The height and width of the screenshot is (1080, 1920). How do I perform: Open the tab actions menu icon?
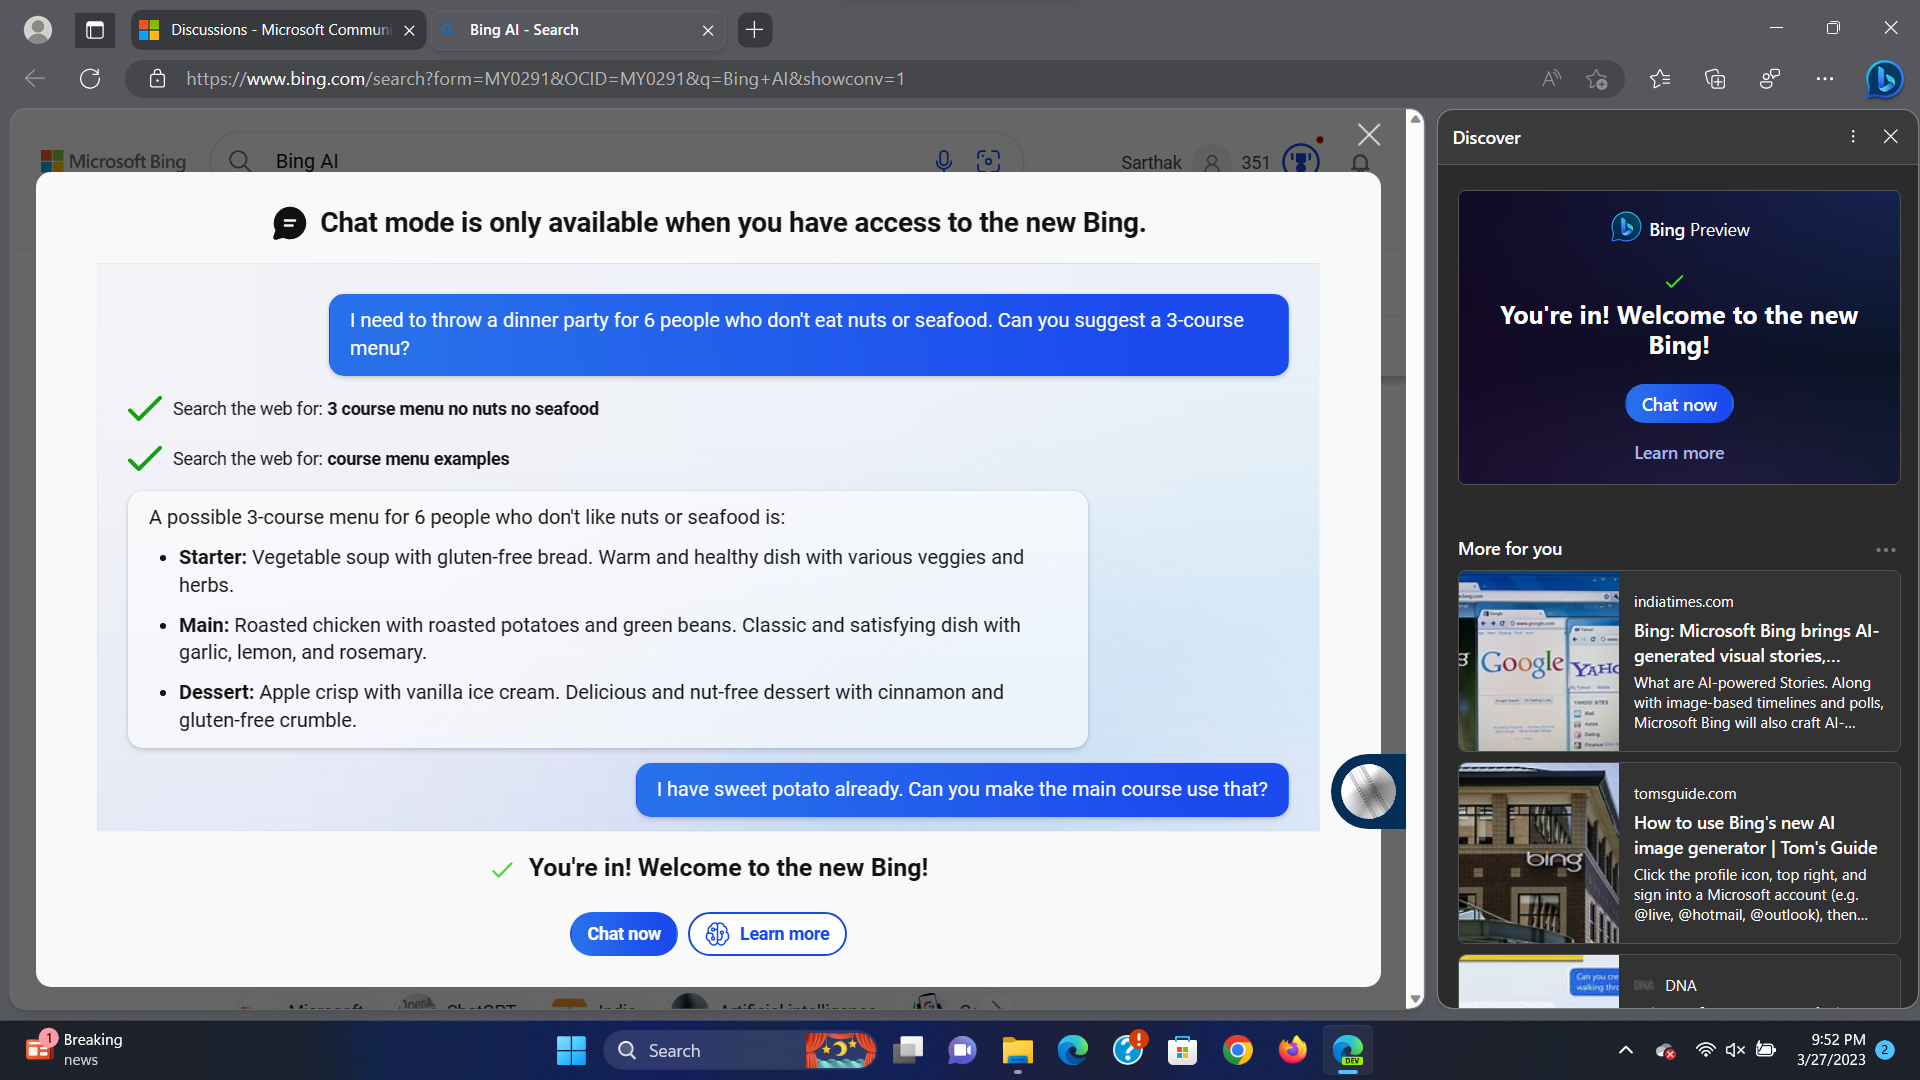click(x=94, y=29)
